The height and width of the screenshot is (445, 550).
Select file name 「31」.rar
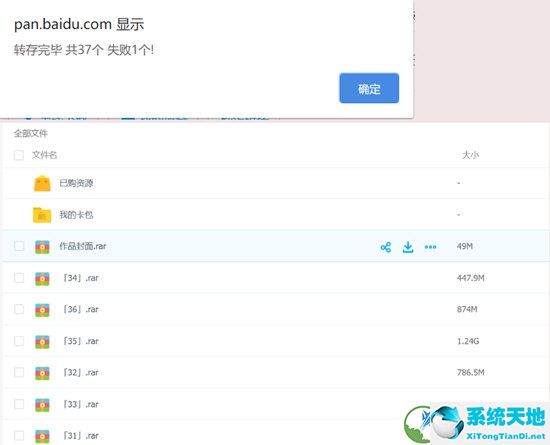(81, 436)
